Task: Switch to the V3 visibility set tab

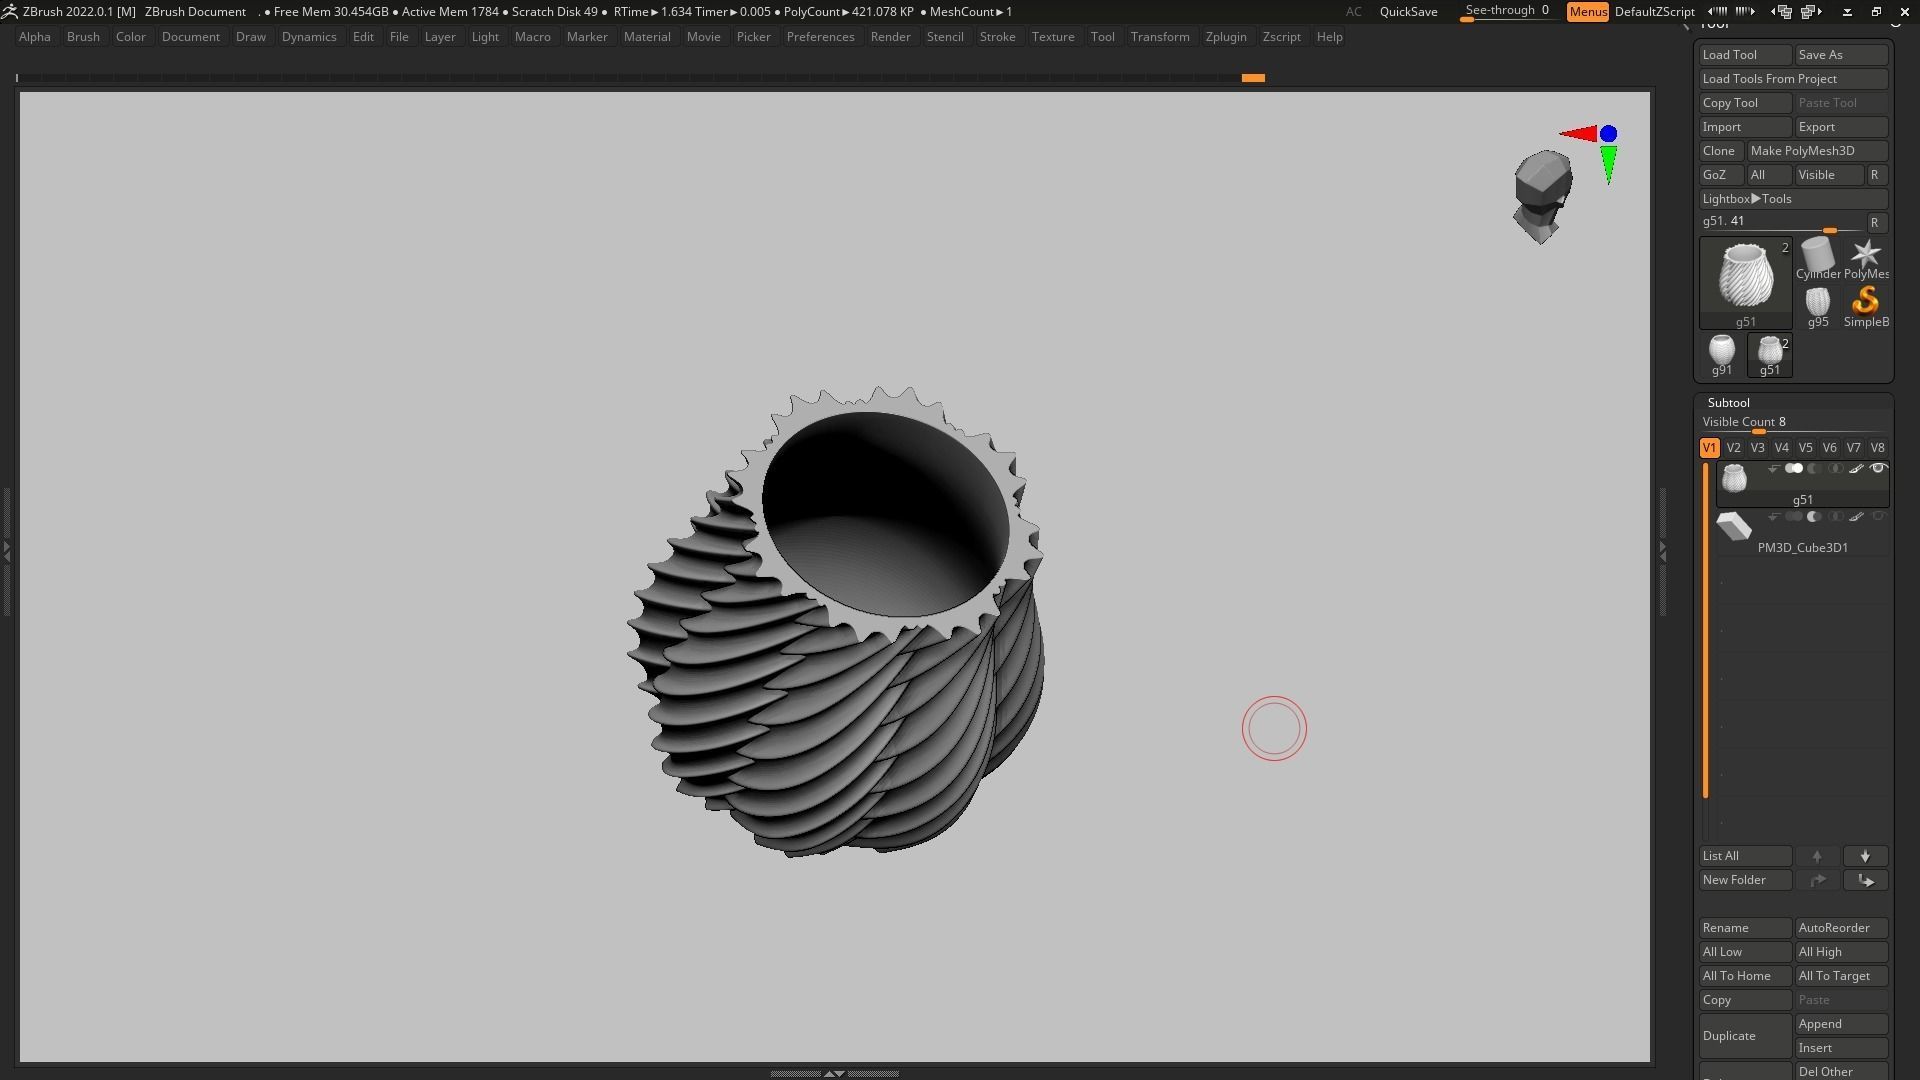Action: coord(1757,448)
